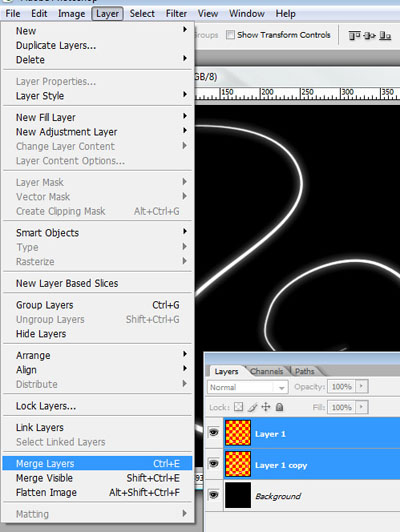Image resolution: width=400 pixels, height=532 pixels.
Task: Toggle Show Transform Controls checkbox
Action: tap(230, 35)
